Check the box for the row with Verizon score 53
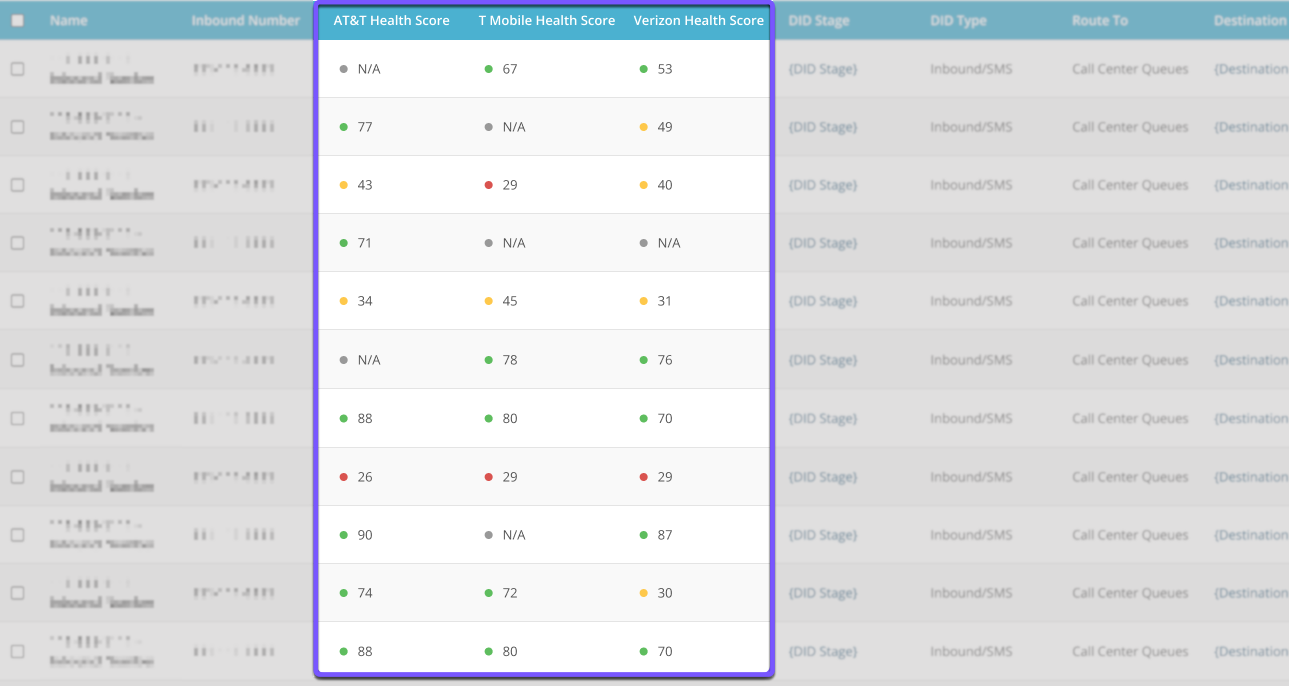 click(x=17, y=69)
